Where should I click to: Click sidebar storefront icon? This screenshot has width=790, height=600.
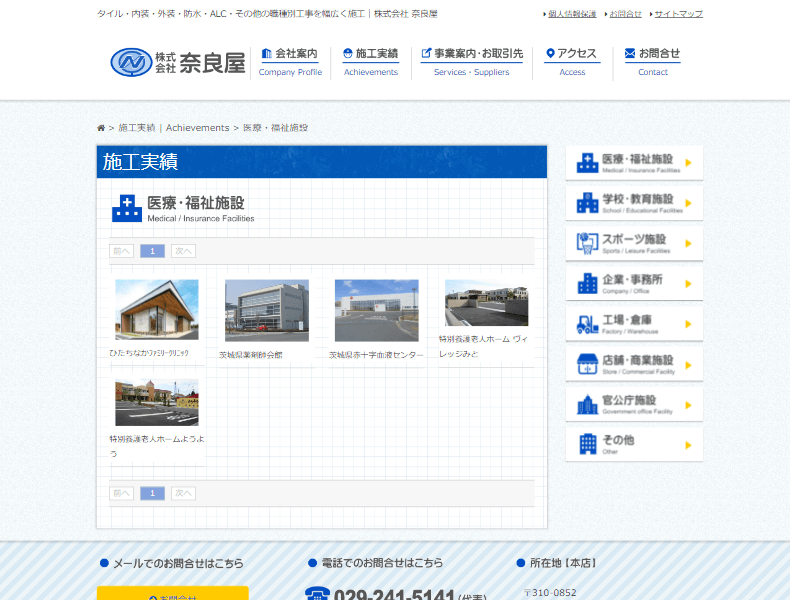(587, 364)
